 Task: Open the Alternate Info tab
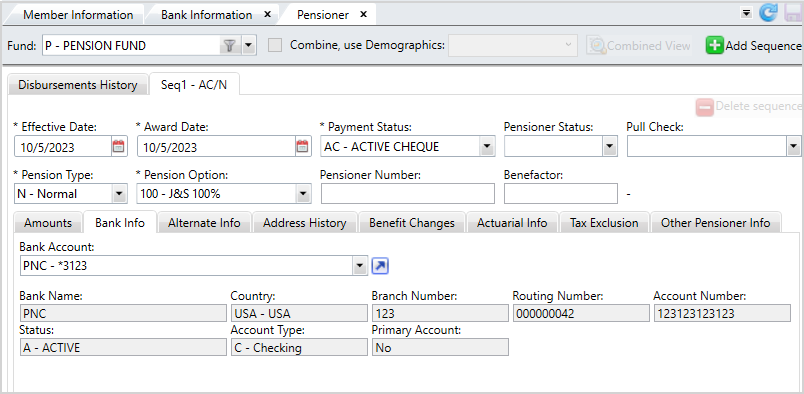[x=204, y=223]
